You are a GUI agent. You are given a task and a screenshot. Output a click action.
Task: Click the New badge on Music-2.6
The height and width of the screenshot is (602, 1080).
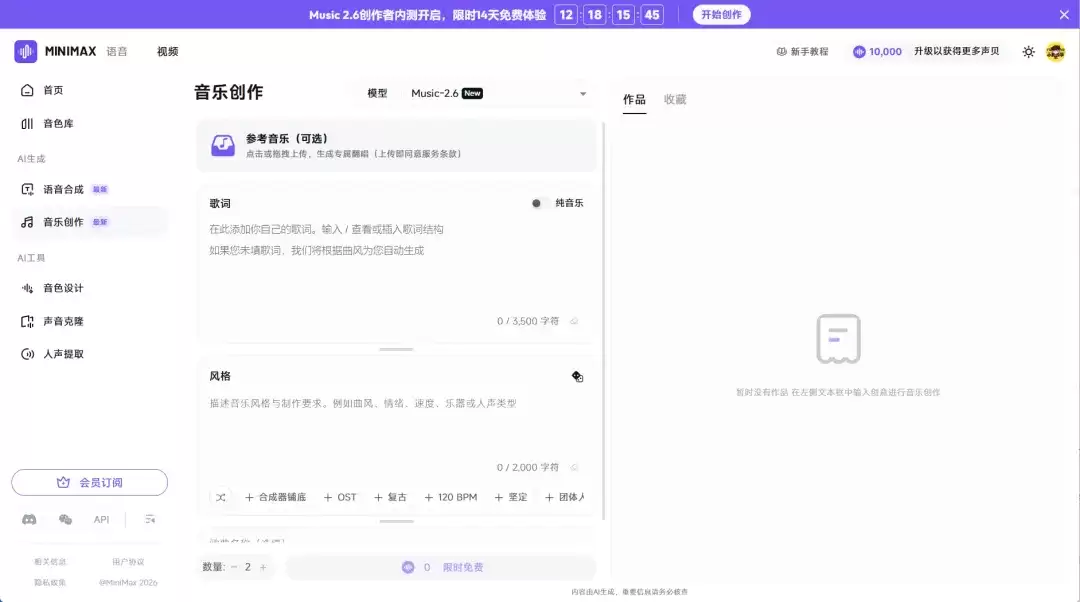pos(472,93)
